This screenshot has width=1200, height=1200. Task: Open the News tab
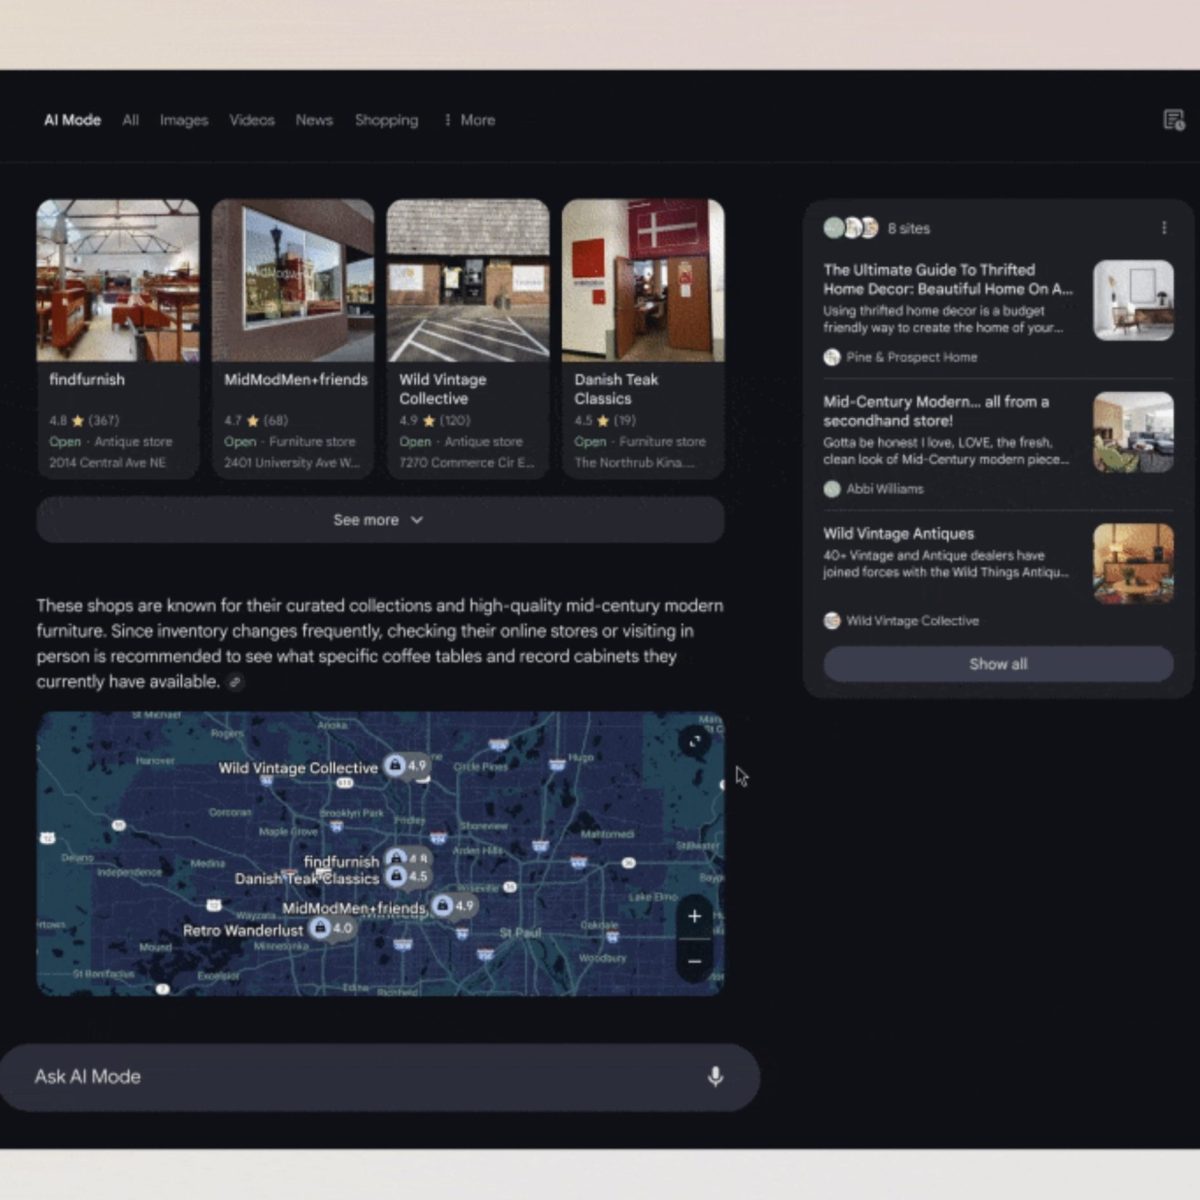click(x=314, y=120)
